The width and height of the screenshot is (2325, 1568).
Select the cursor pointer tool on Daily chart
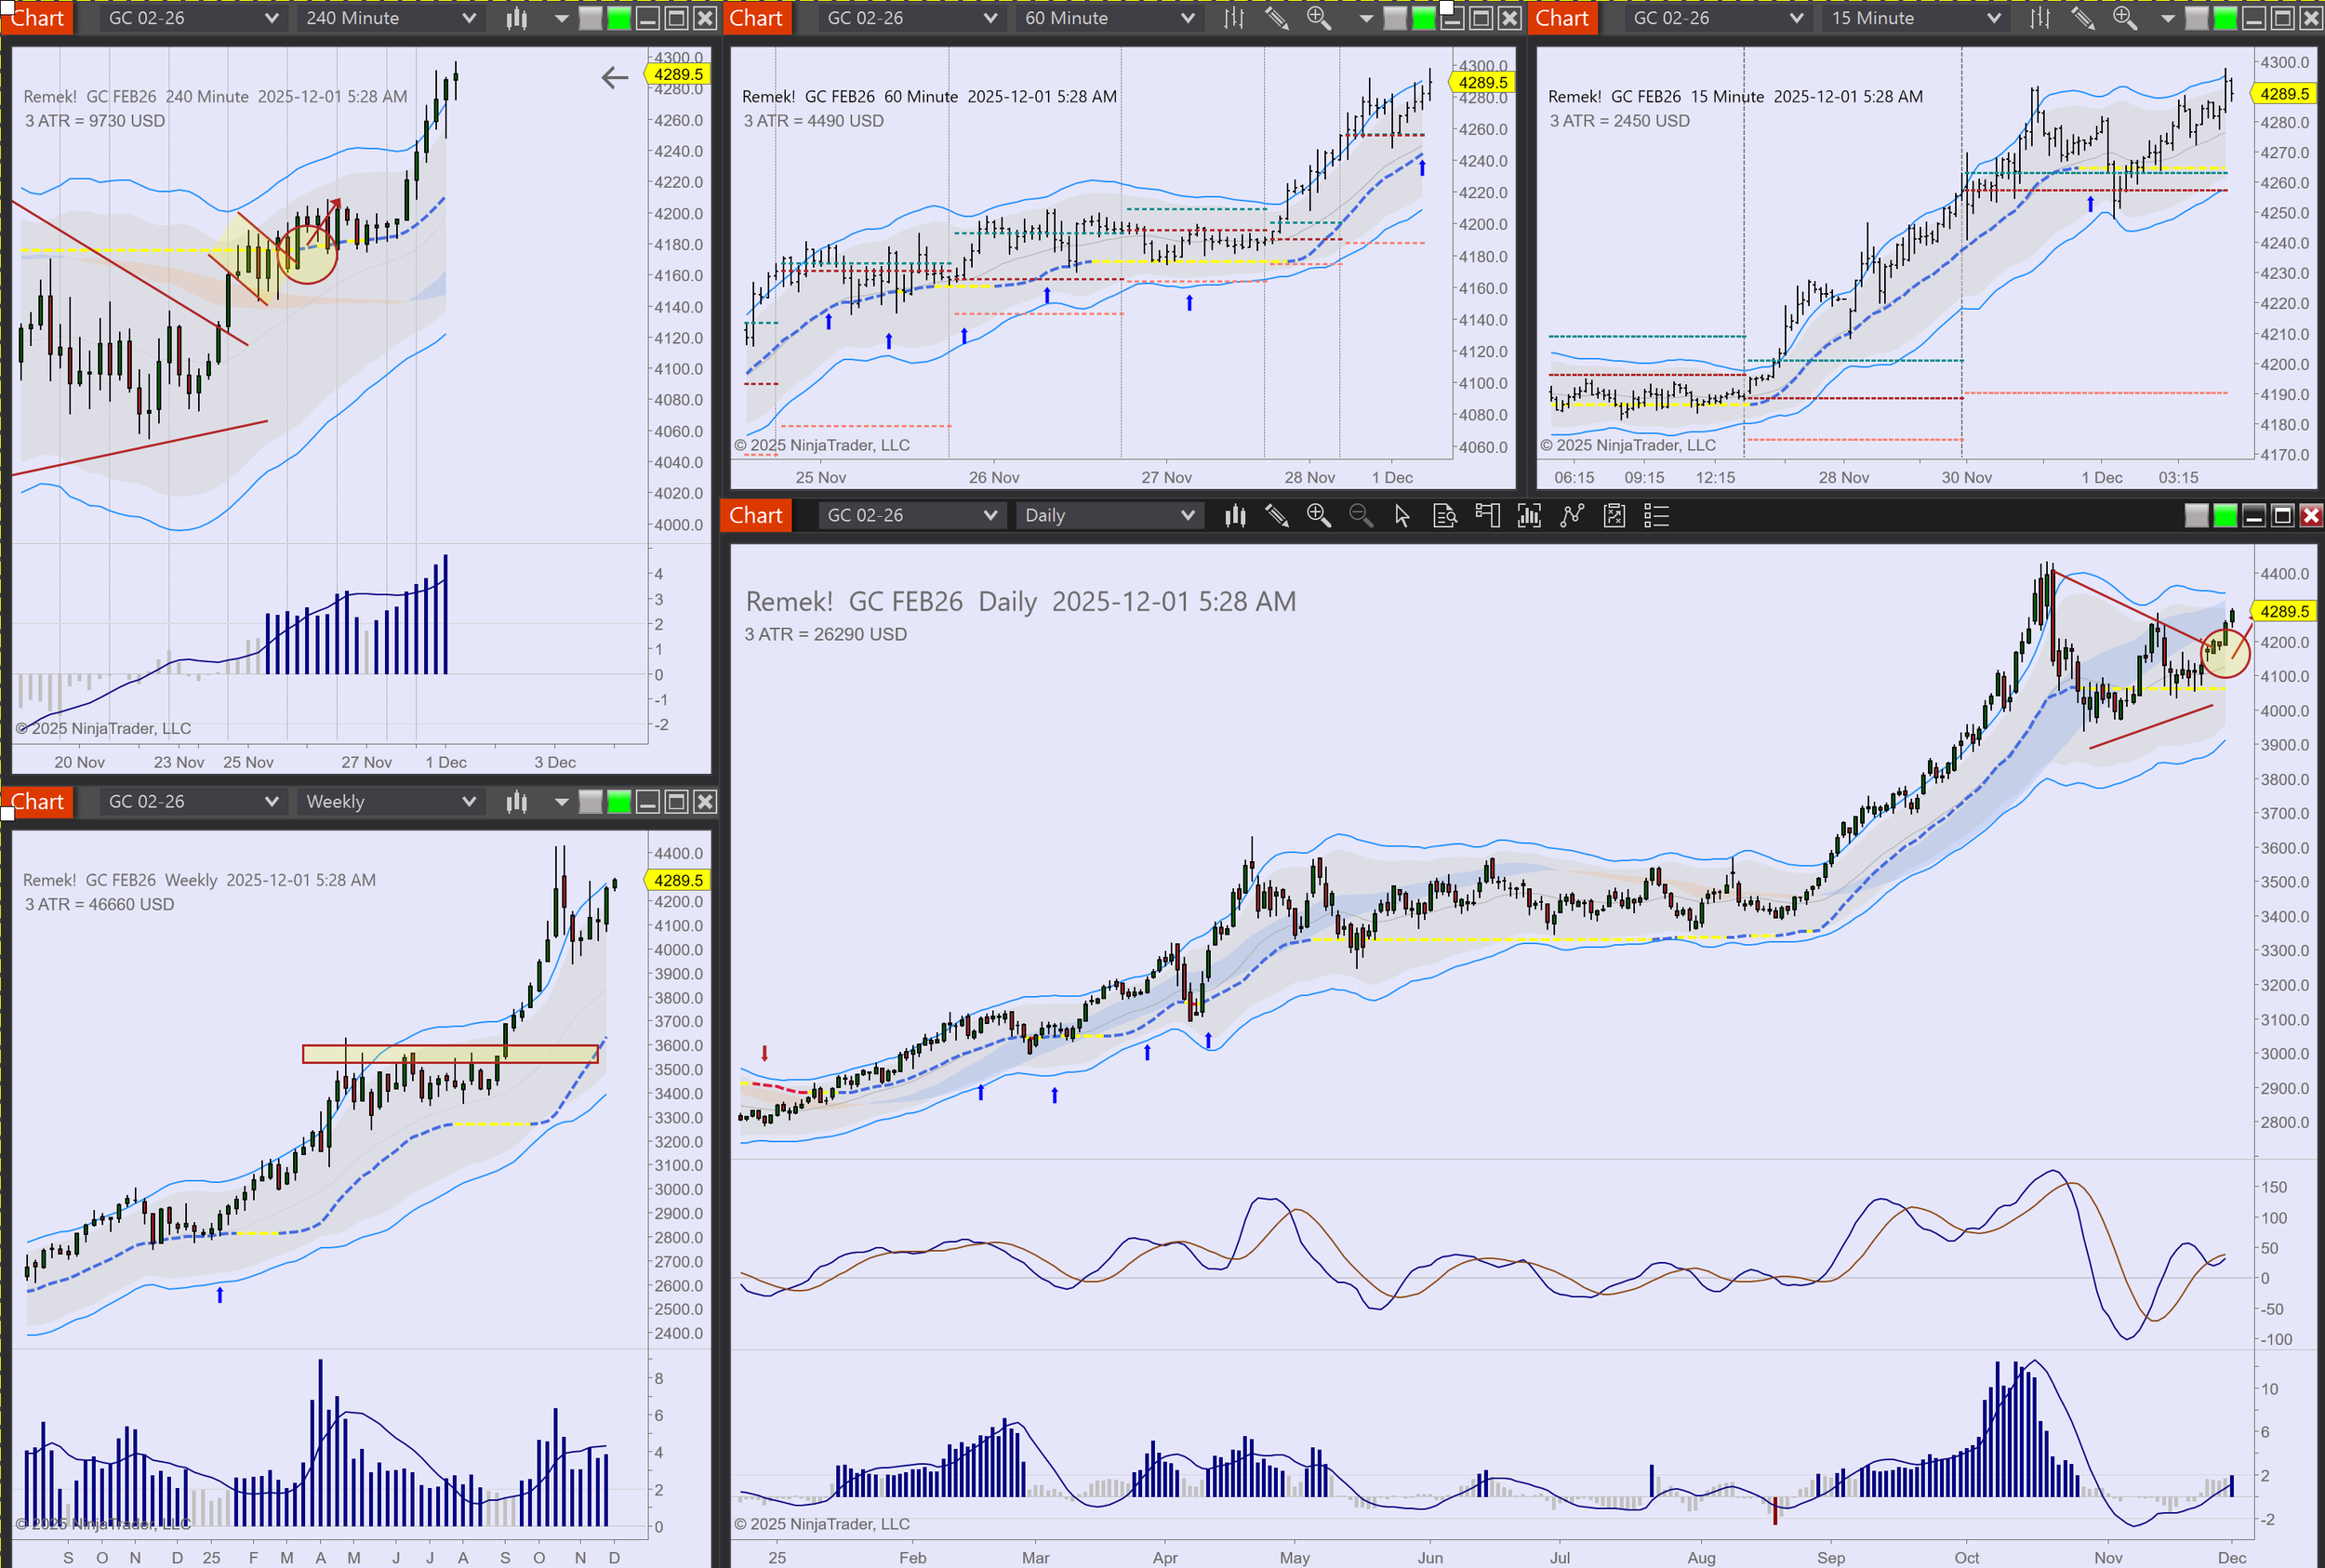(1402, 516)
